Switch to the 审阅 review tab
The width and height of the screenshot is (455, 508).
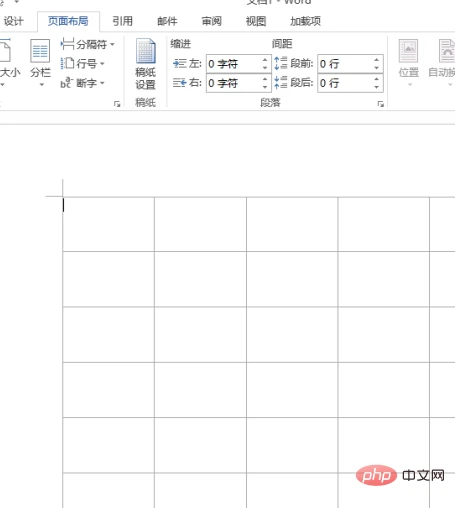pos(211,21)
